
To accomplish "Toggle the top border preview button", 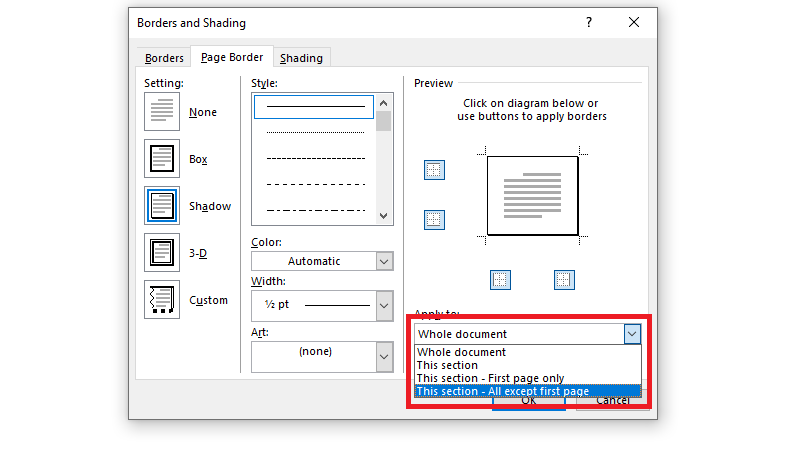I will point(434,170).
